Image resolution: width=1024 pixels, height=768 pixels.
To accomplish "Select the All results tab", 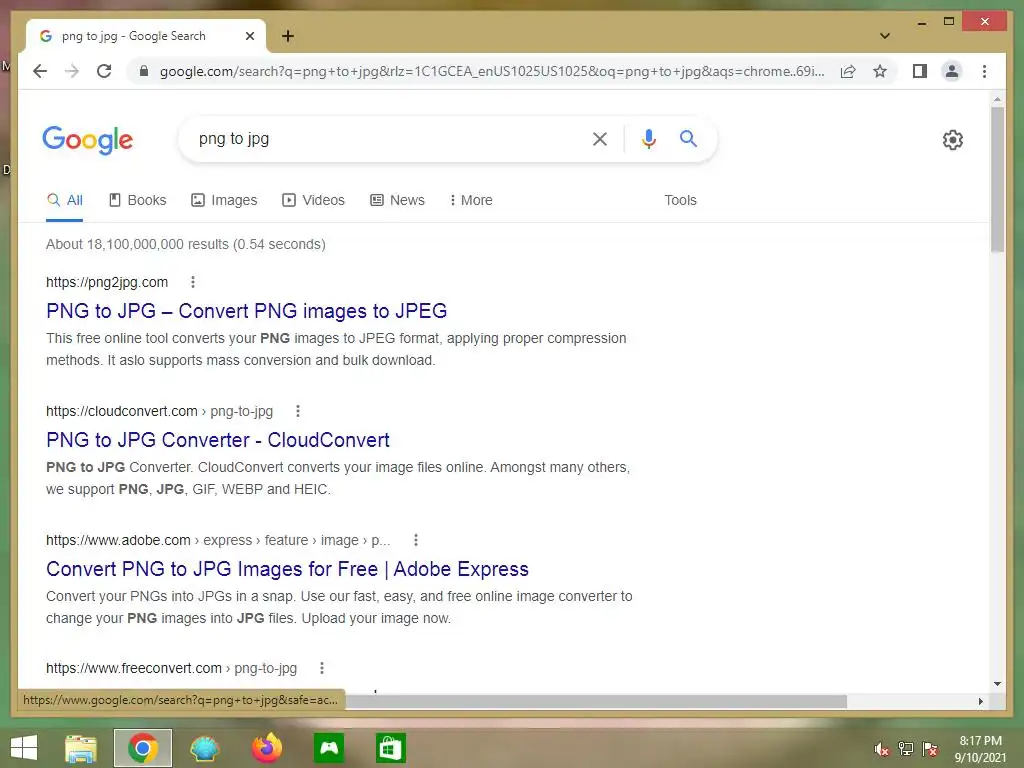I will pyautogui.click(x=65, y=200).
